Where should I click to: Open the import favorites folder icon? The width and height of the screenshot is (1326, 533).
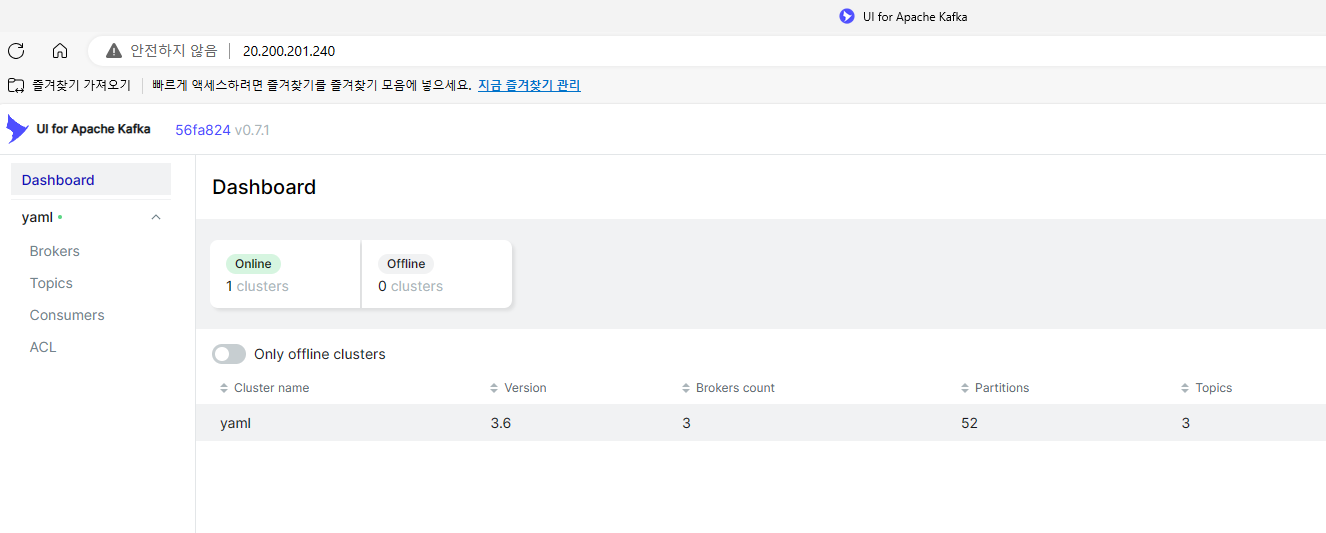[16, 85]
